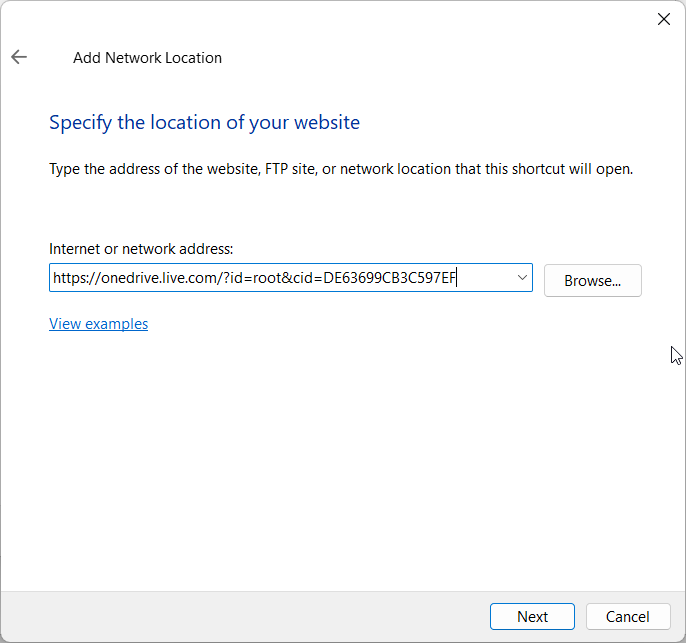Click the back arrow icon
The width and height of the screenshot is (686, 643).
pyautogui.click(x=19, y=57)
